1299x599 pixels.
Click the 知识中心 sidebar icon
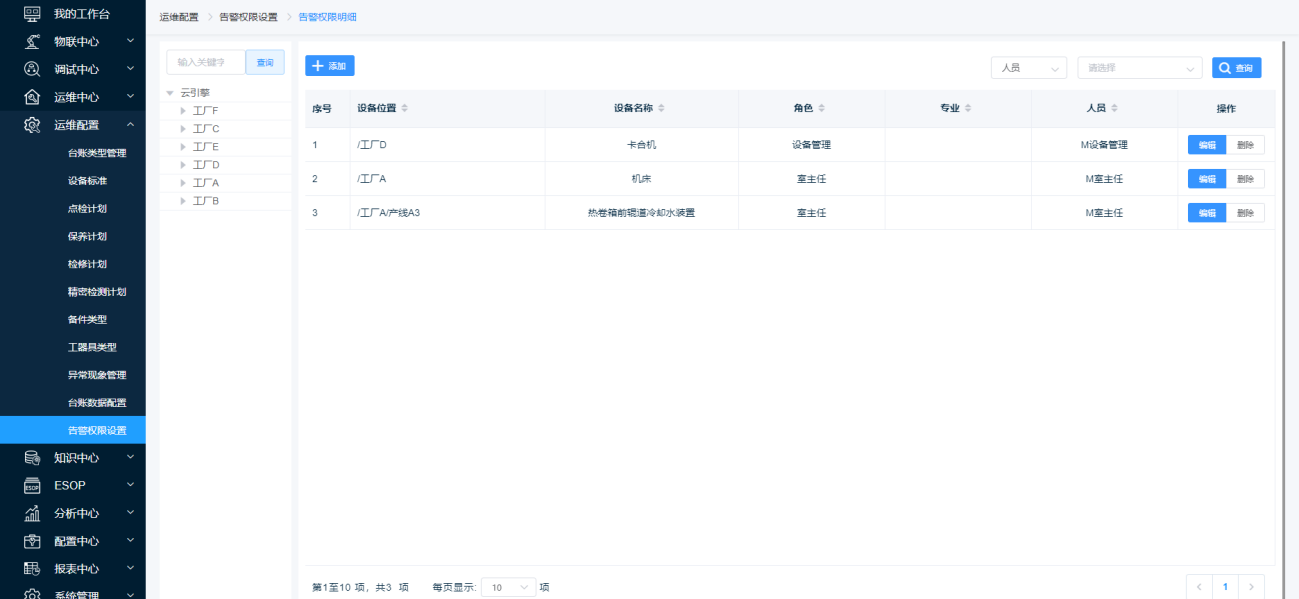coord(32,458)
